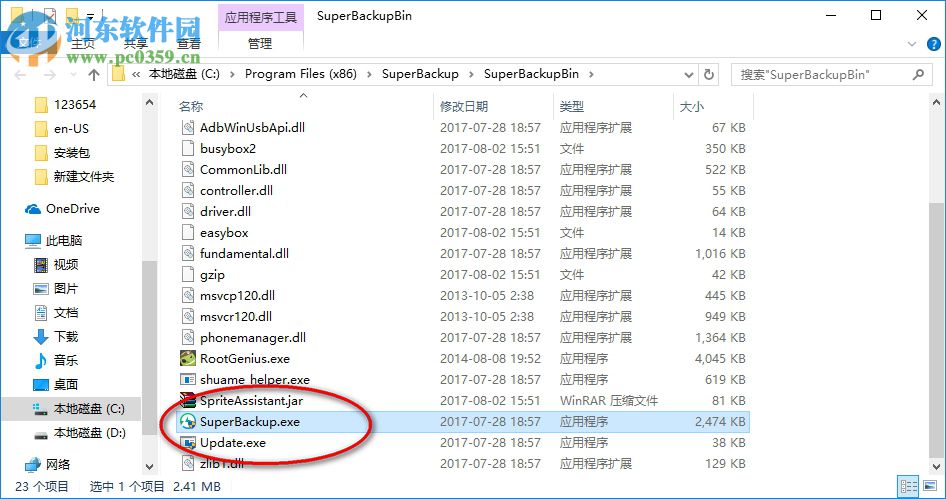Select the gzip file name
The width and height of the screenshot is (946, 499).
click(x=212, y=275)
